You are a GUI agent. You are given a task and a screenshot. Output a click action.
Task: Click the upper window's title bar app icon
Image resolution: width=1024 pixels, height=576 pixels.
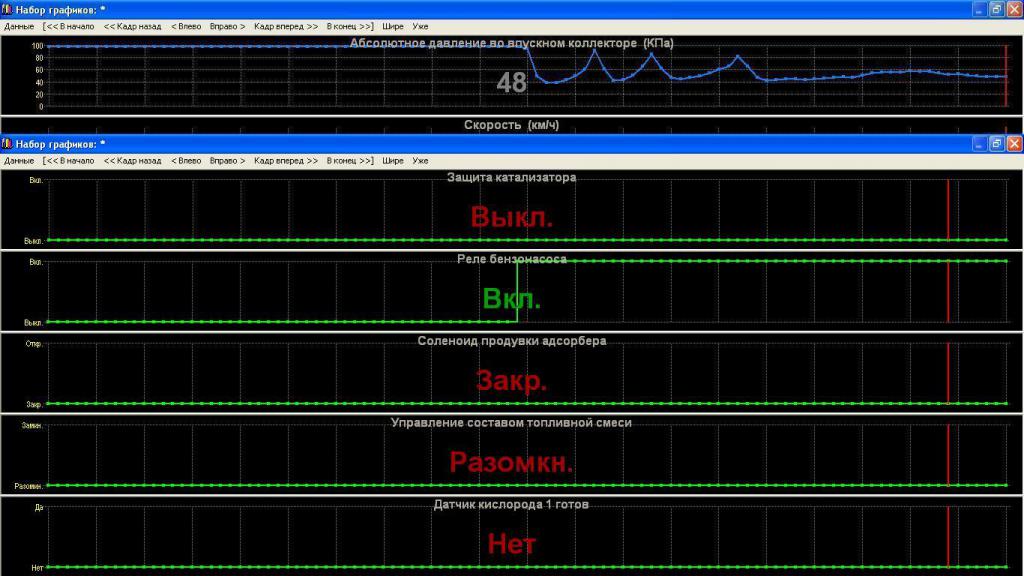point(8,9)
